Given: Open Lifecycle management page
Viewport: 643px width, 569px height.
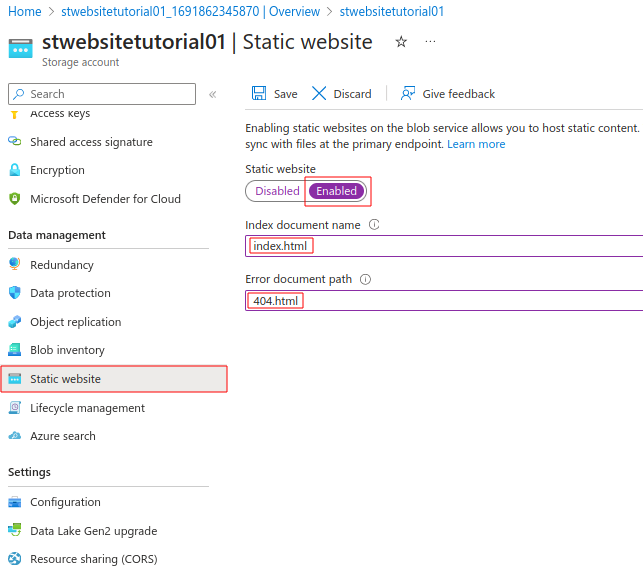Looking at the screenshot, I should click(x=87, y=408).
